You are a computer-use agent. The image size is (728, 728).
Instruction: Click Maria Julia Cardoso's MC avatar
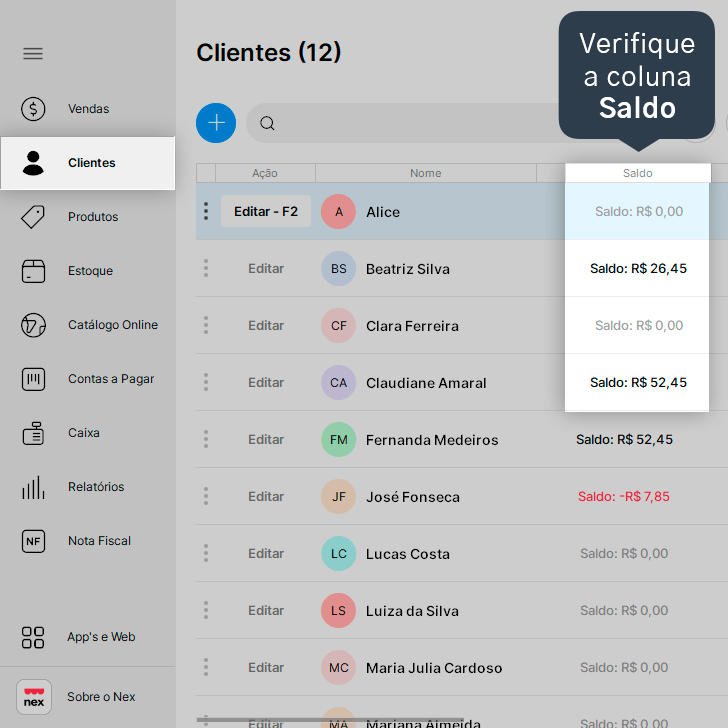click(x=338, y=668)
